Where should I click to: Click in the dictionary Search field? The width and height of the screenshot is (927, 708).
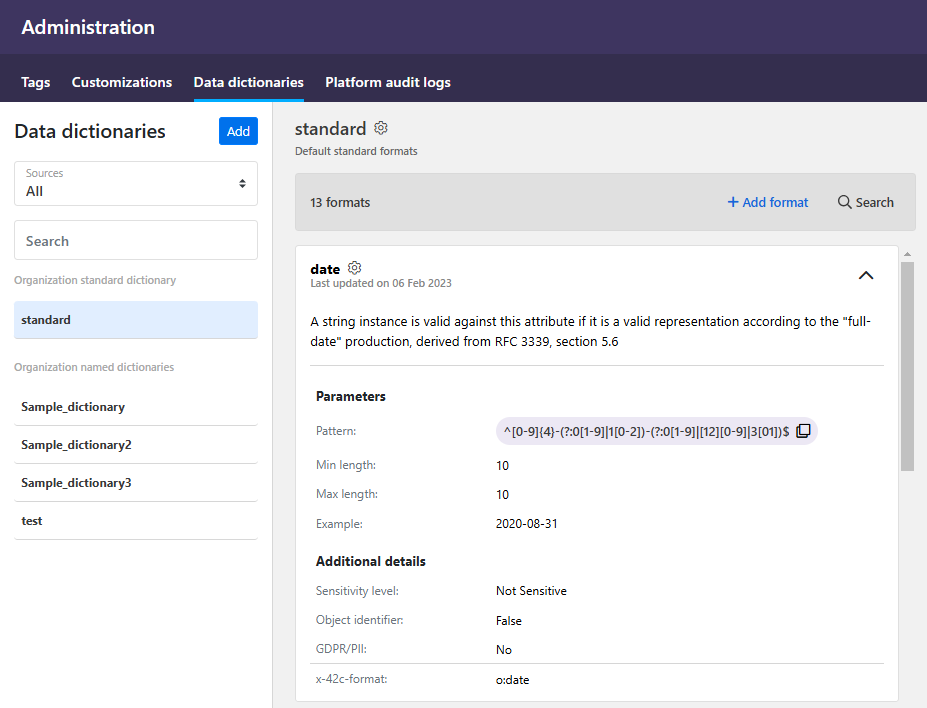[x=136, y=241]
